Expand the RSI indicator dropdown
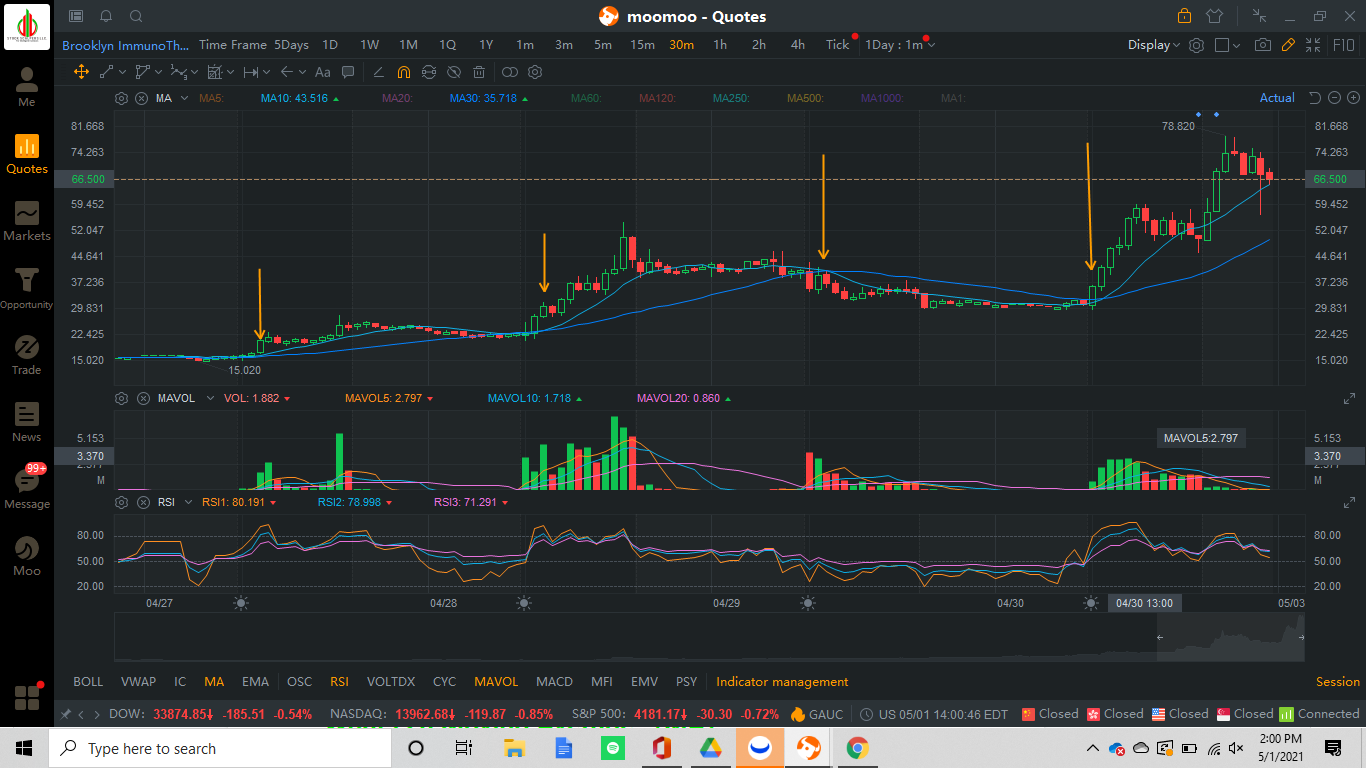This screenshot has width=1366, height=768. 187,502
